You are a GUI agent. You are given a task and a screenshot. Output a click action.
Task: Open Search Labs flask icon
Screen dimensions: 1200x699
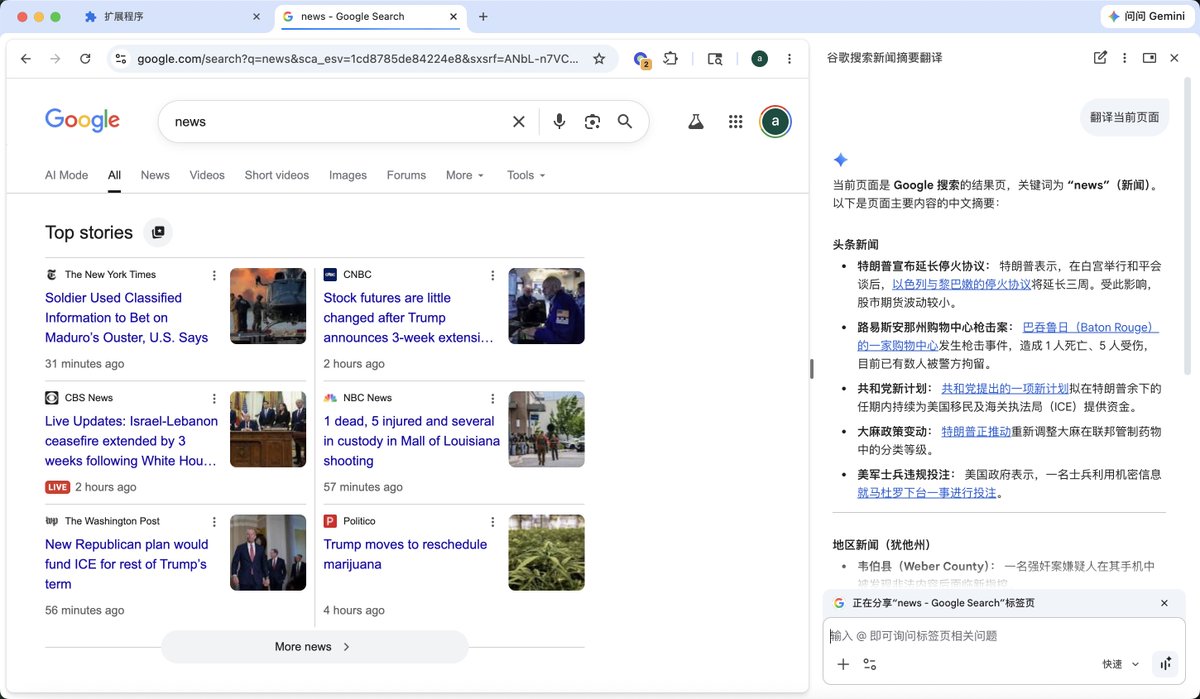[695, 121]
